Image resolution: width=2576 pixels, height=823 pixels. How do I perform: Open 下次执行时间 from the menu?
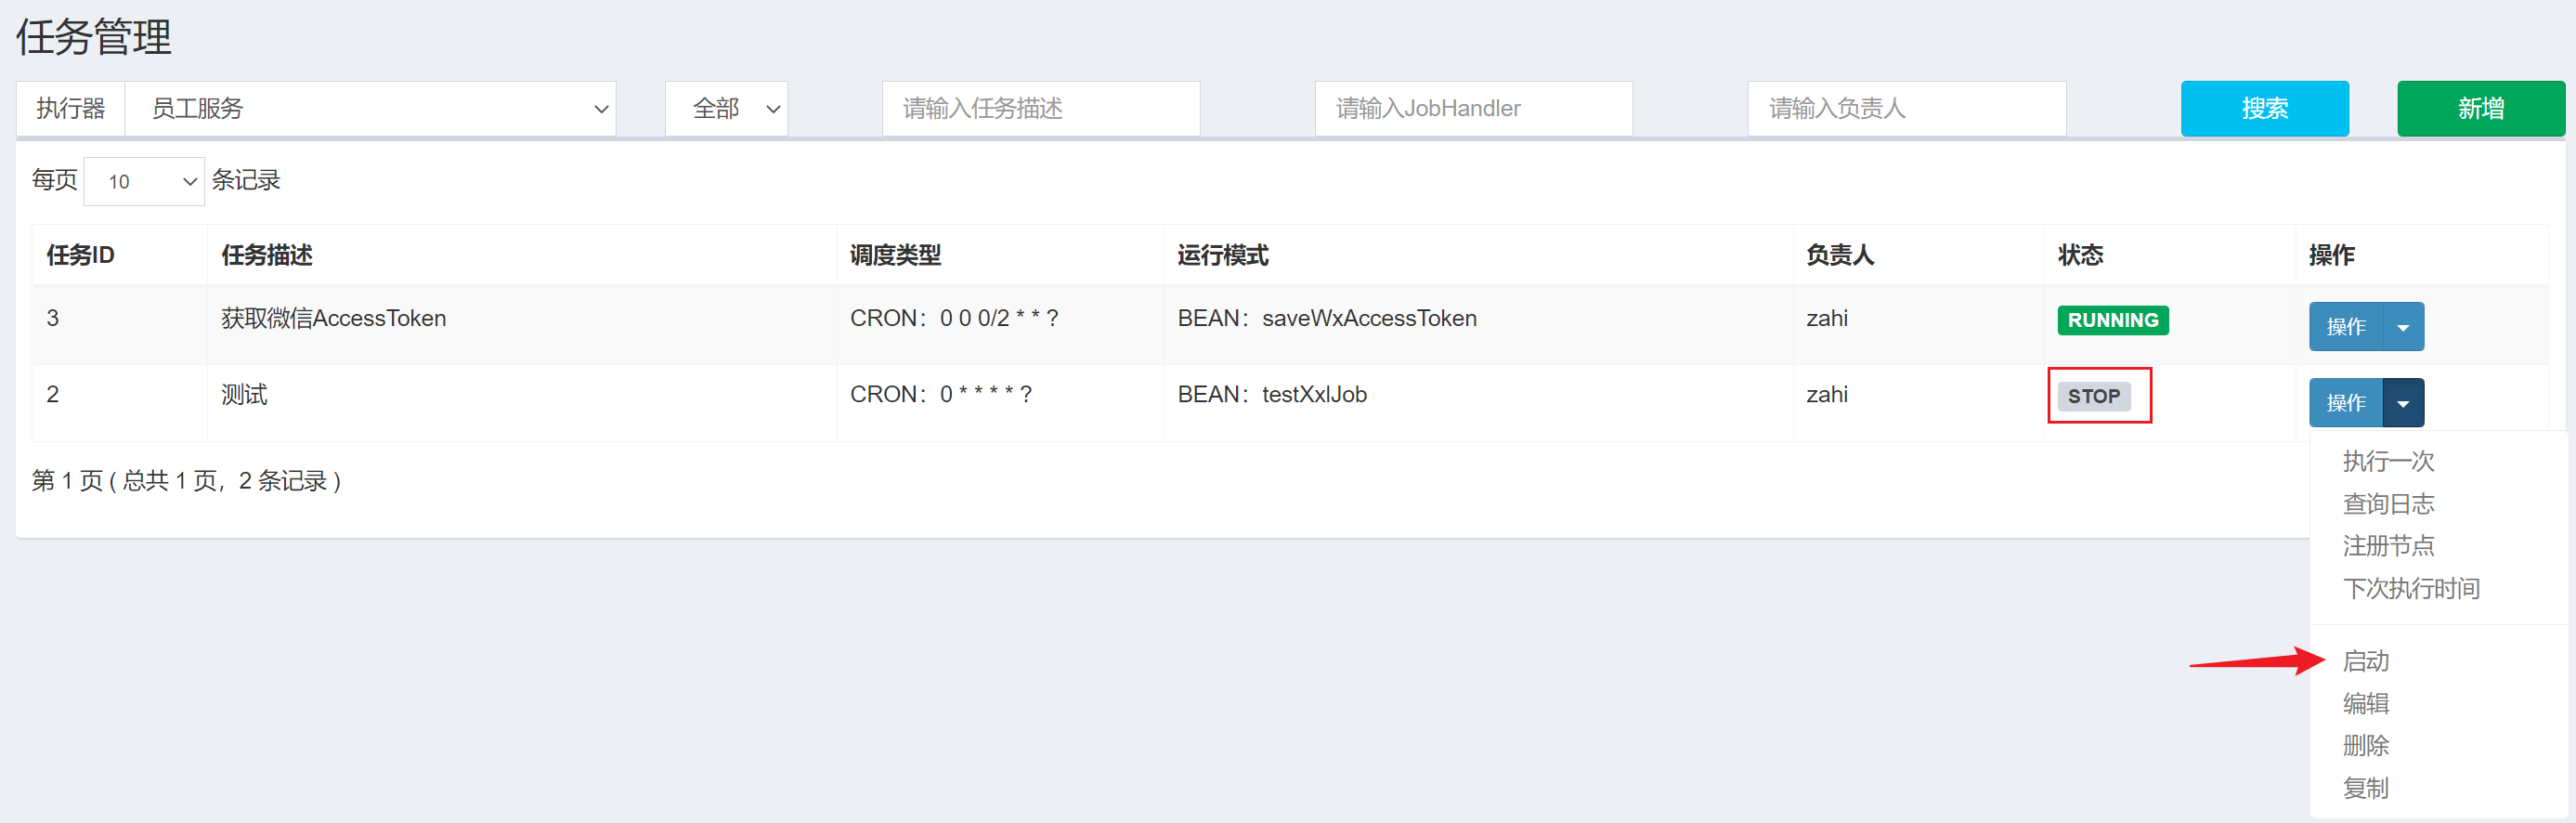pyautogui.click(x=2410, y=588)
